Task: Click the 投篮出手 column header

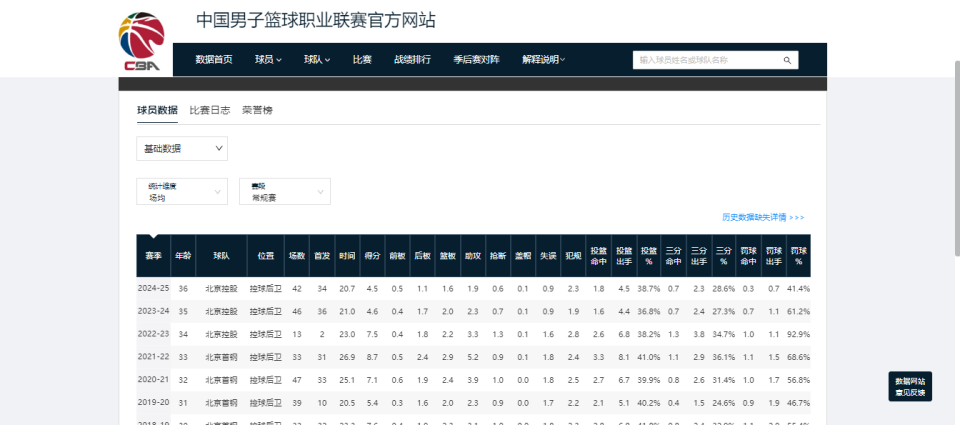Action: tap(624, 256)
